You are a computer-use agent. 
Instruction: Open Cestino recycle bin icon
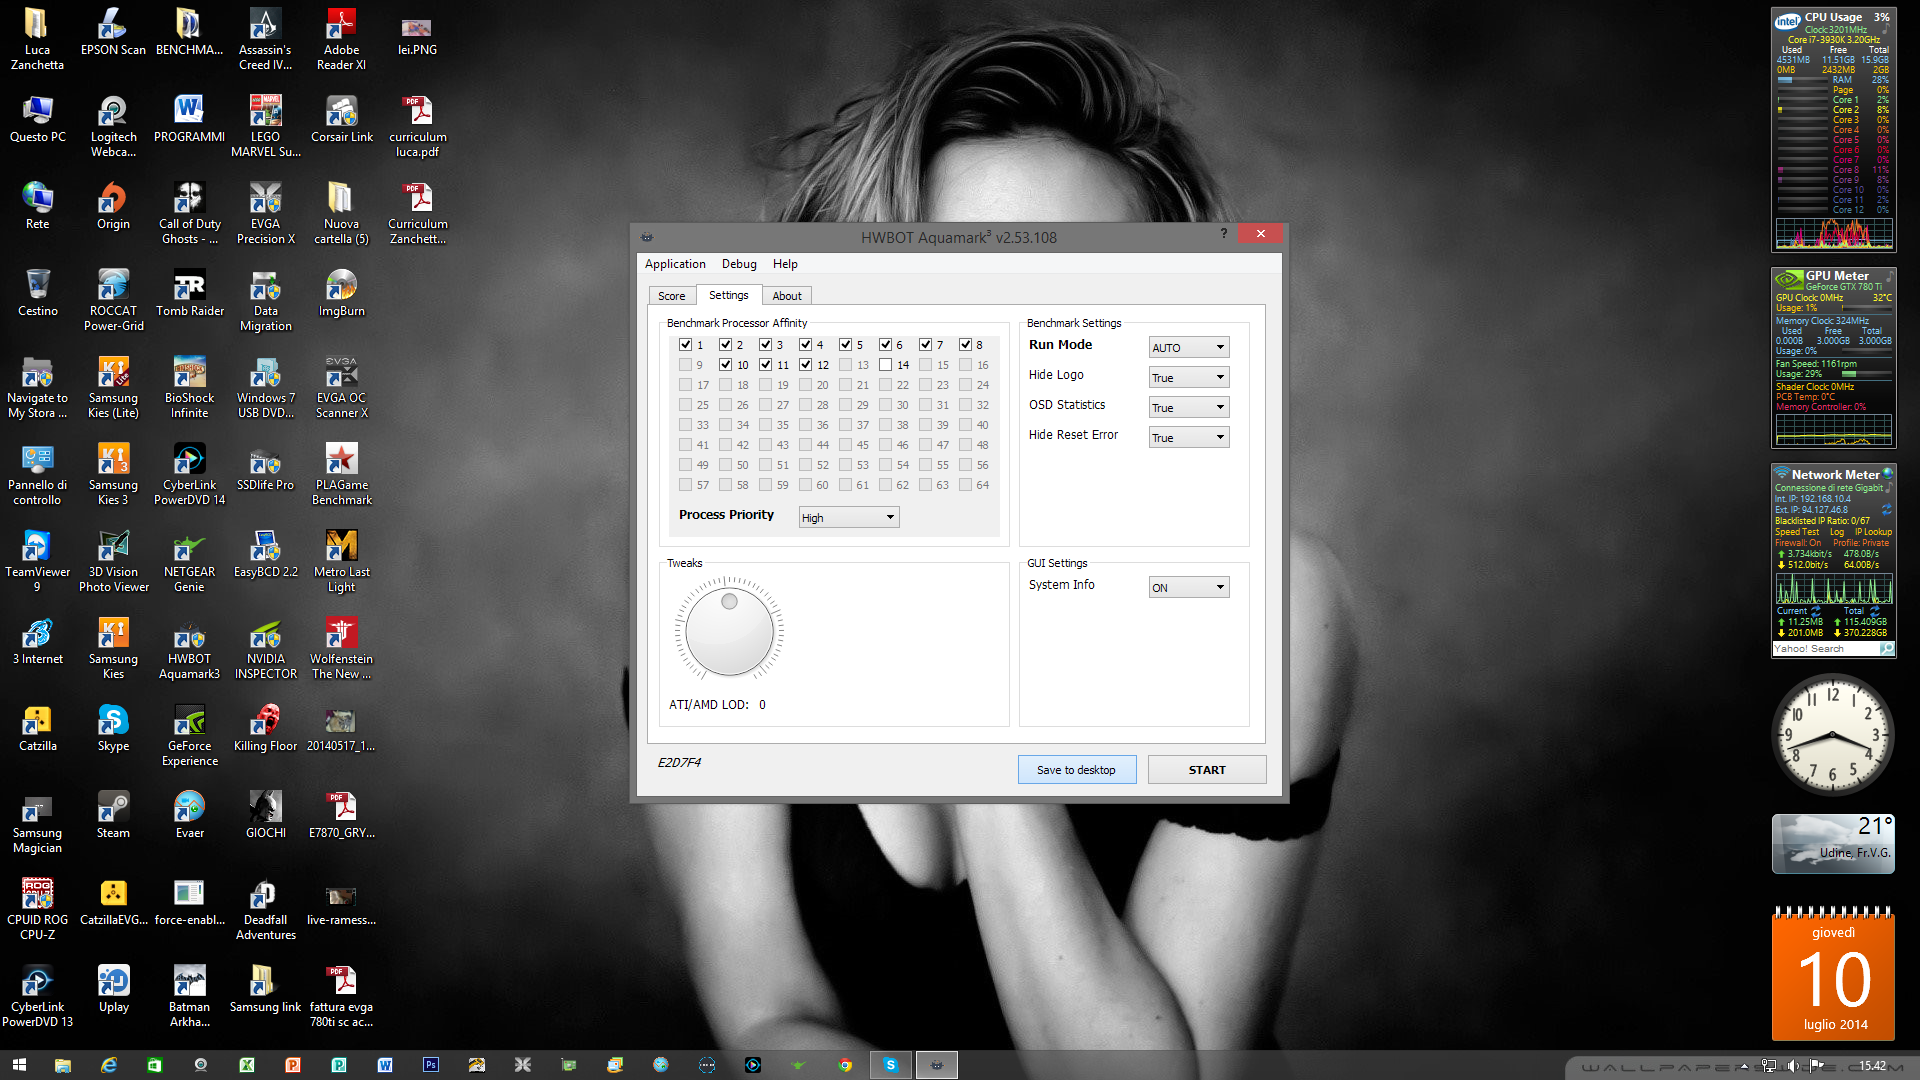(x=37, y=294)
